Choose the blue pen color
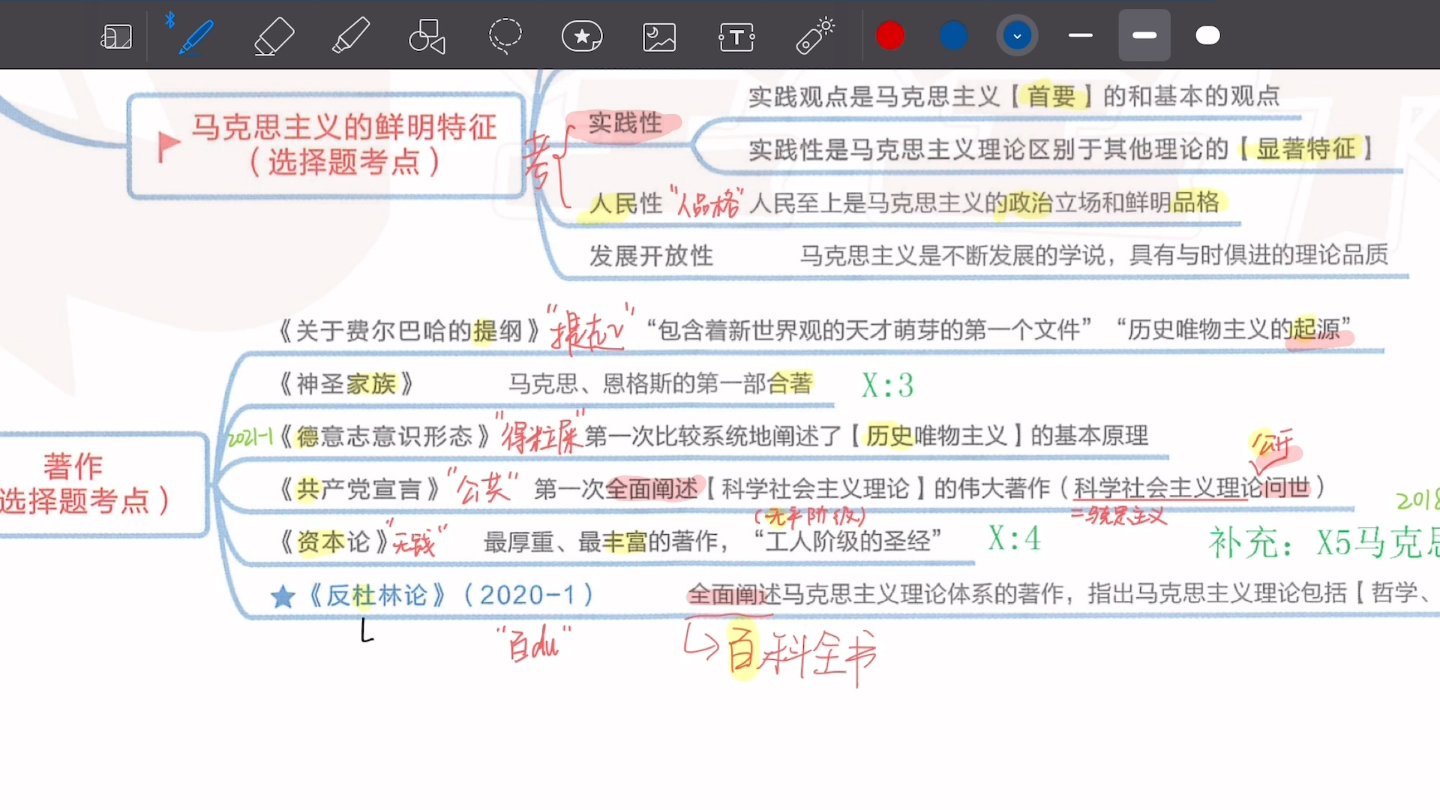This screenshot has height=810, width=1440. [x=953, y=36]
